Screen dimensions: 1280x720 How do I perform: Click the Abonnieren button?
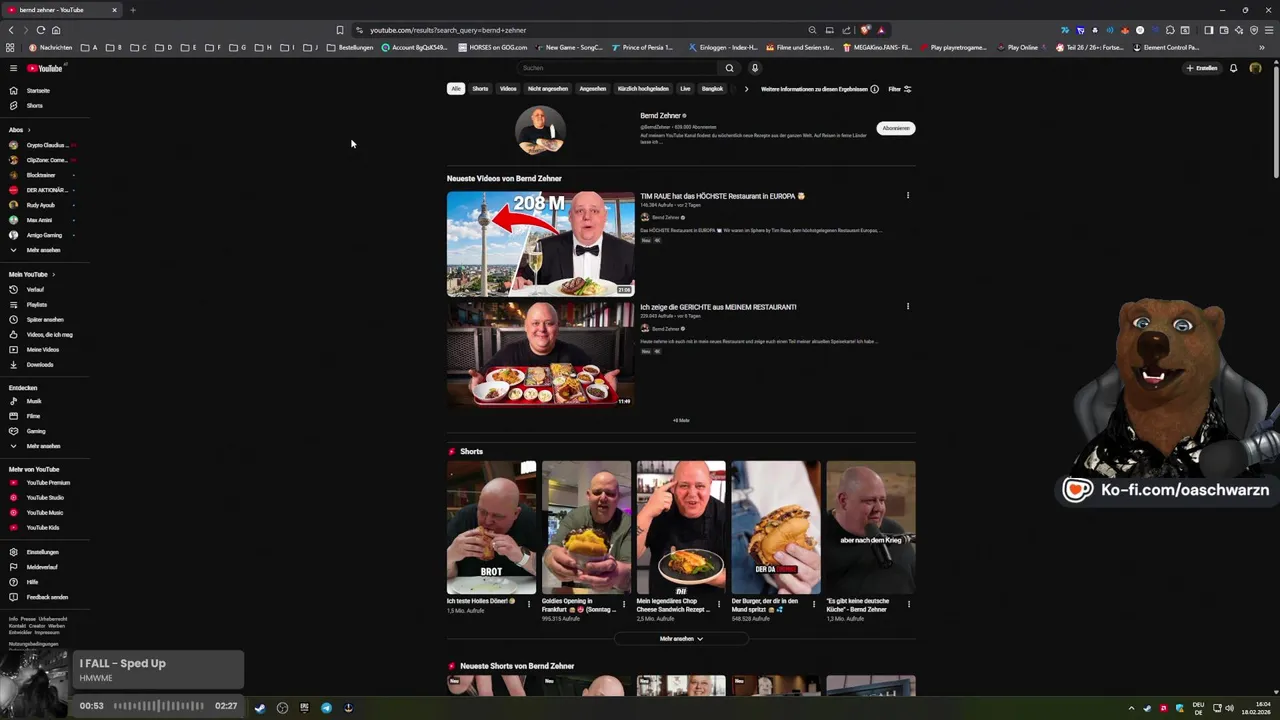pos(896,128)
